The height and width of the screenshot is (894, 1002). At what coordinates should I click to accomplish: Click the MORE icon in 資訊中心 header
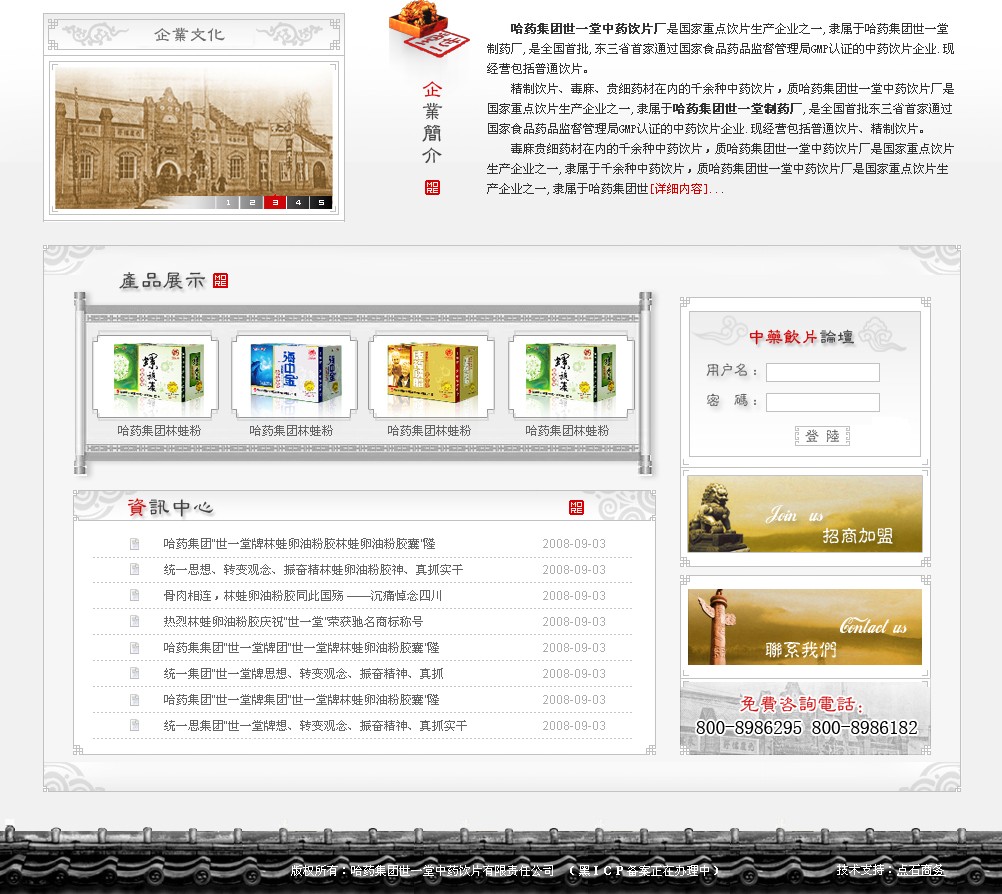[576, 507]
